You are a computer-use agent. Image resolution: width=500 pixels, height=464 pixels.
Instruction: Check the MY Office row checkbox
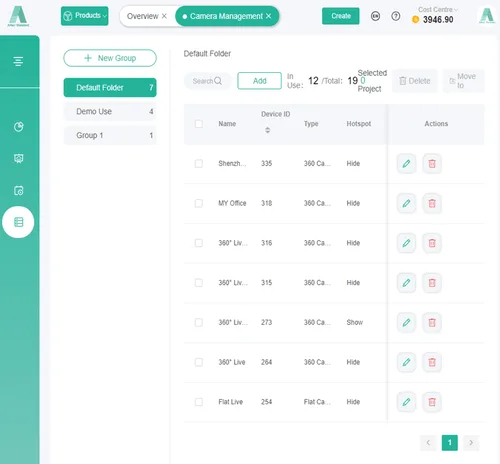(x=199, y=203)
